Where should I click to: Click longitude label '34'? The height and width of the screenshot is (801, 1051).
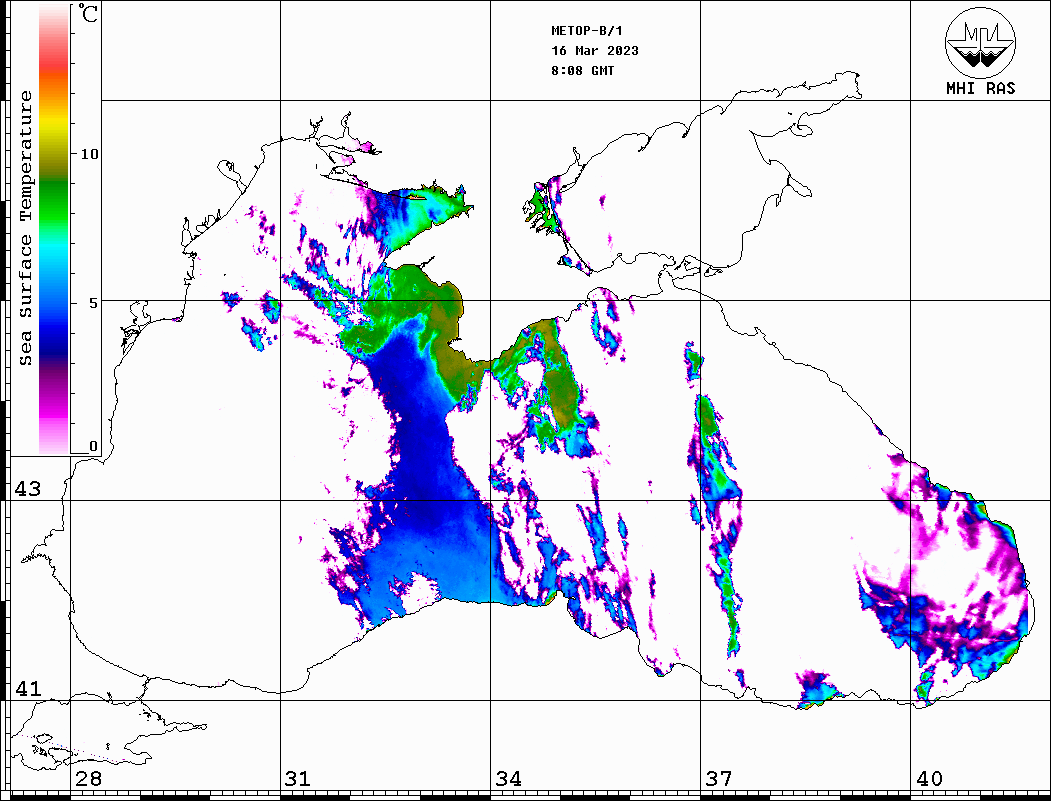508,778
